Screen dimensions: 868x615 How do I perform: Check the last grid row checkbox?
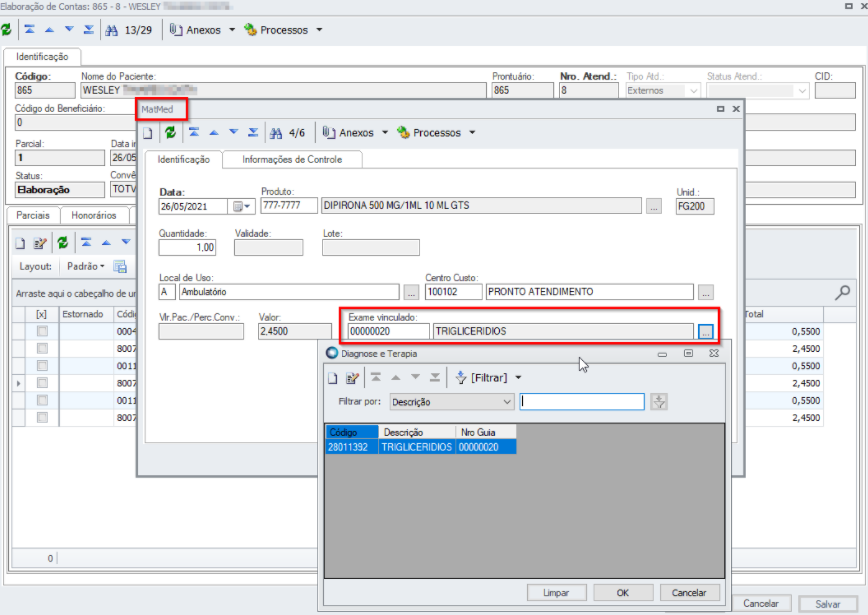(x=42, y=418)
